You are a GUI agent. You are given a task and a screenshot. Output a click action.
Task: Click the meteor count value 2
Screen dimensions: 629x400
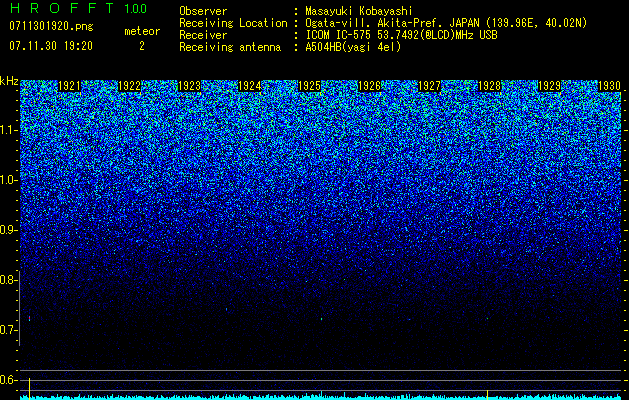(142, 46)
